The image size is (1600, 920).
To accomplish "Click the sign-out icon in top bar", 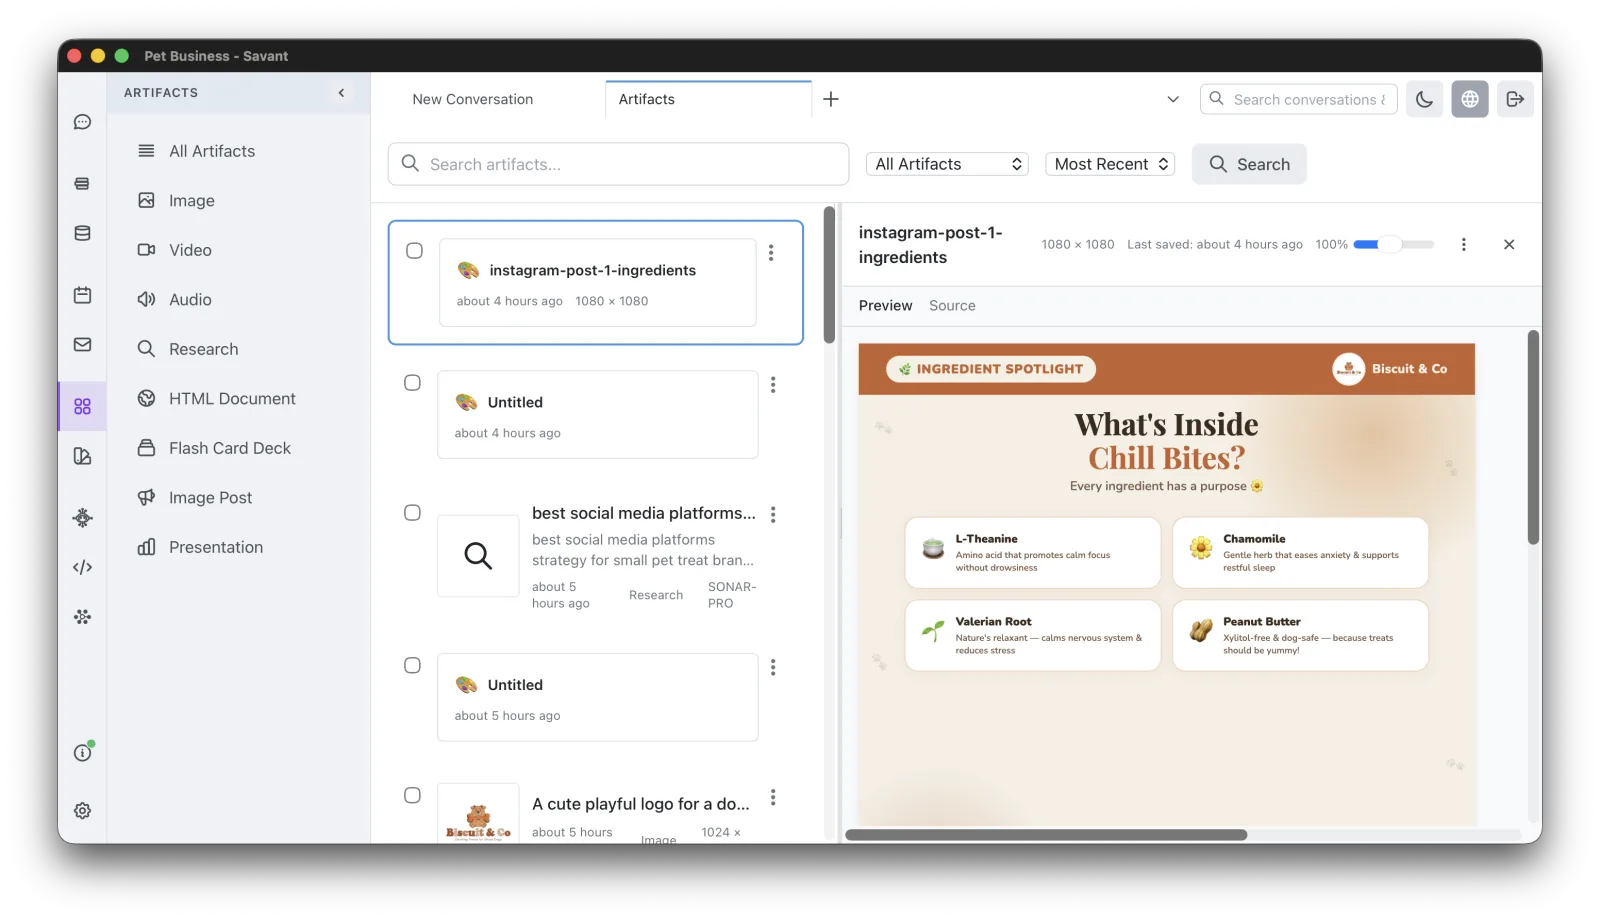I will [1515, 99].
